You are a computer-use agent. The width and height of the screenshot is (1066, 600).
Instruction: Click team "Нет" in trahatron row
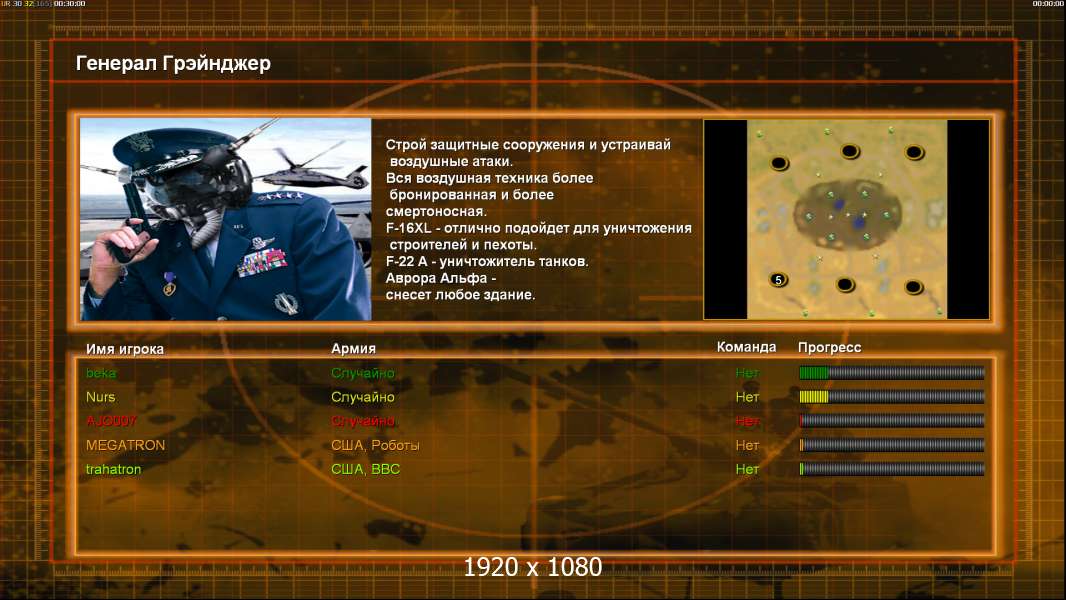[747, 469]
